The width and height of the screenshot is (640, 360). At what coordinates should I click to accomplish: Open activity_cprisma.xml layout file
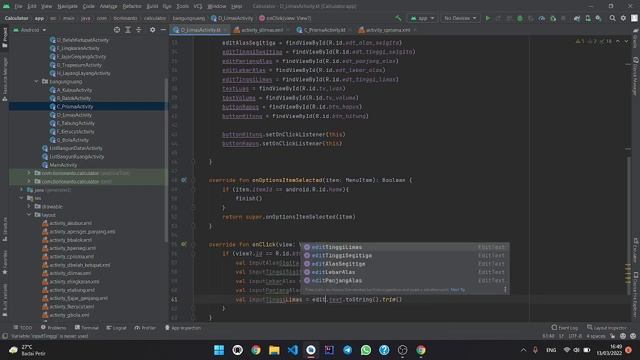tap(71, 257)
